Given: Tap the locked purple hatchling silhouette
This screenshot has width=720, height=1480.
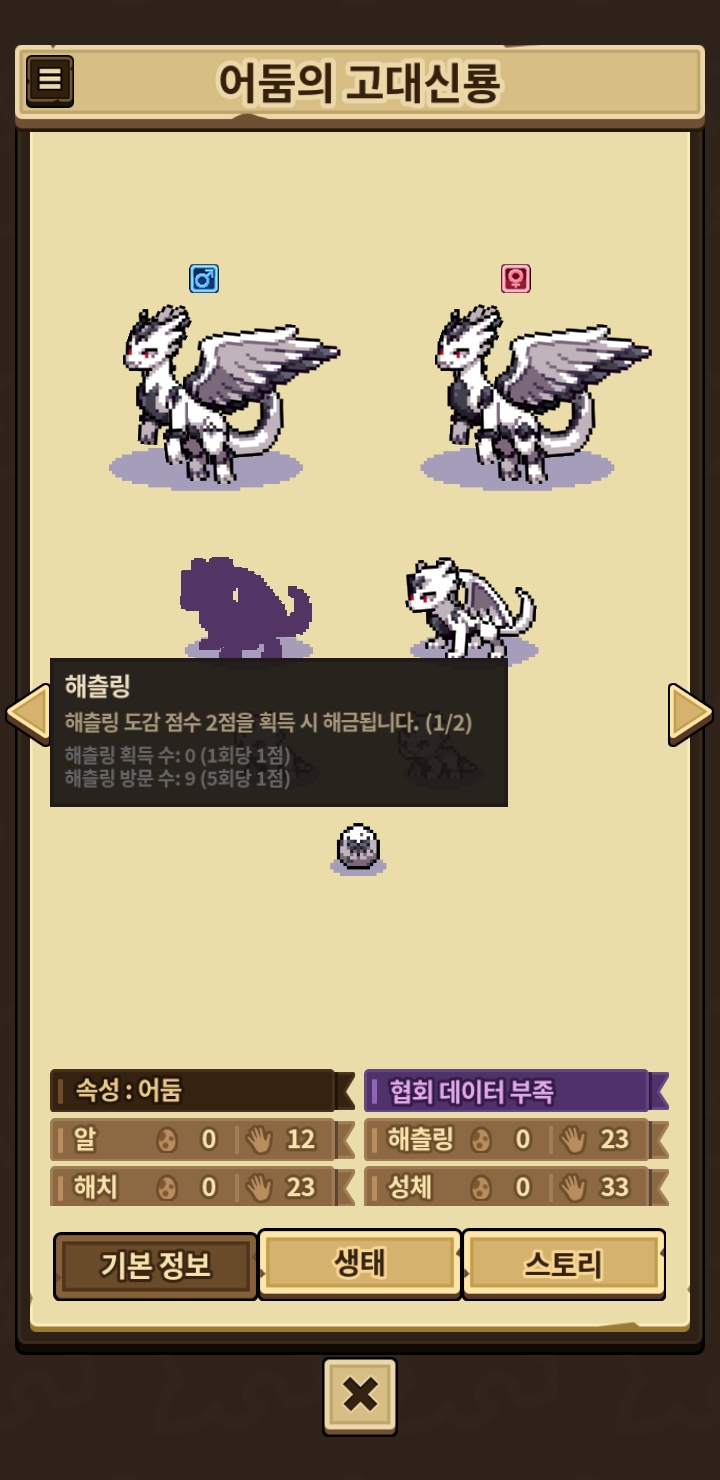Looking at the screenshot, I should point(246,606).
